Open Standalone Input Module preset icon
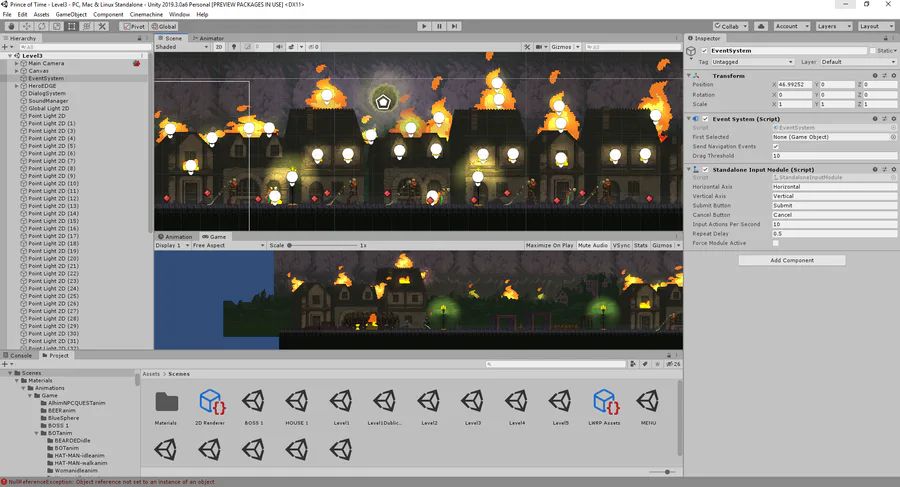This screenshot has width=900, height=487. tap(885, 170)
